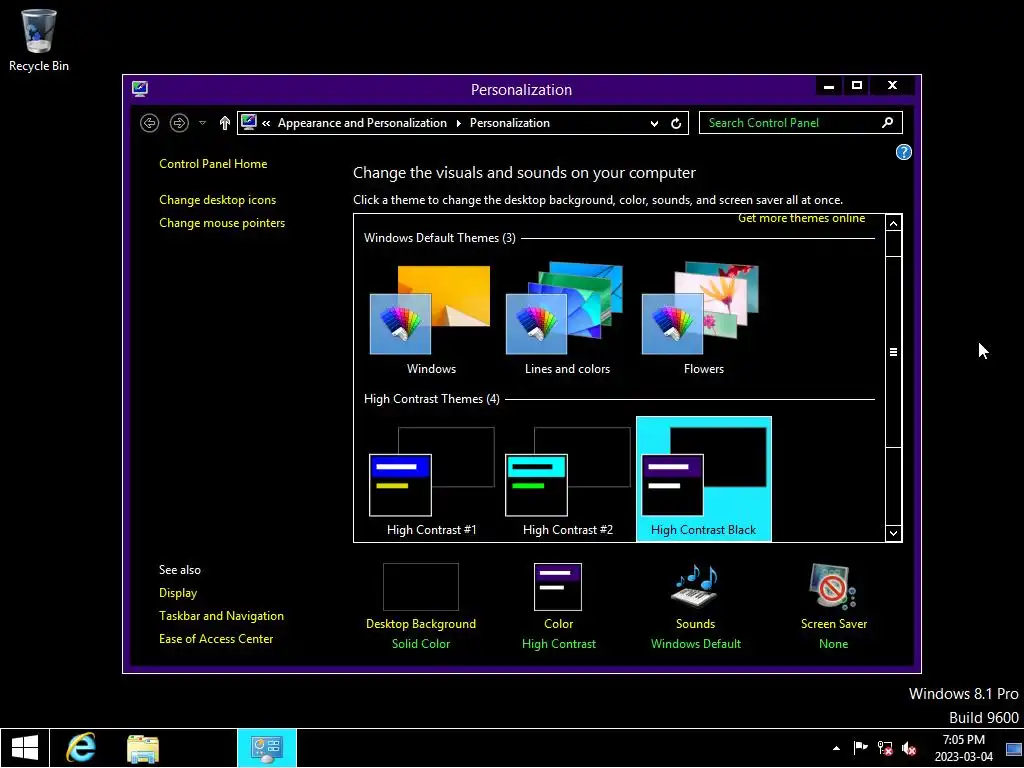Apply the Windows theme
The height and width of the screenshot is (768, 1024).
tap(431, 319)
